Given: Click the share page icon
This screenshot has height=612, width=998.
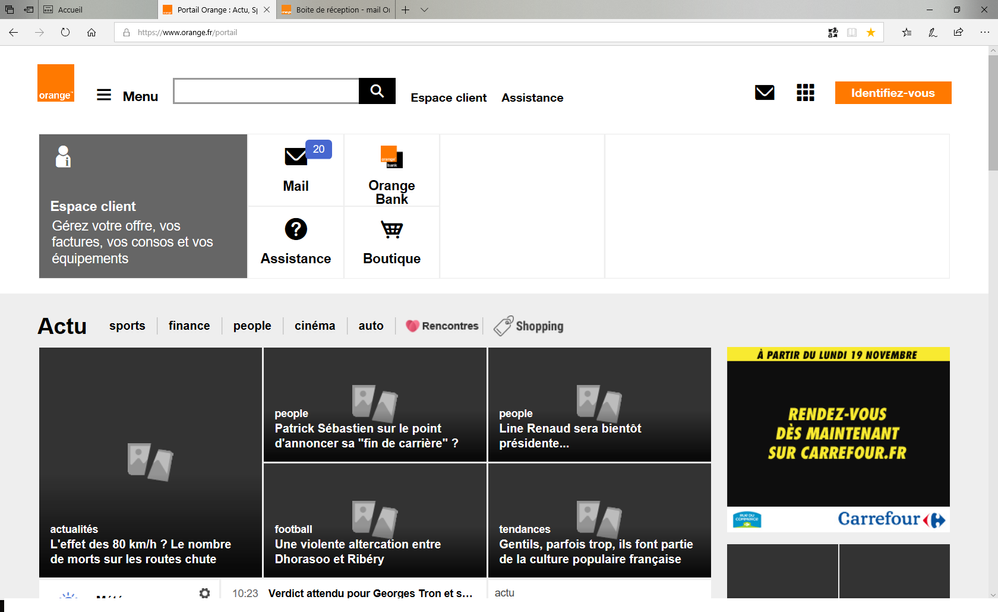Looking at the screenshot, I should pyautogui.click(x=958, y=32).
